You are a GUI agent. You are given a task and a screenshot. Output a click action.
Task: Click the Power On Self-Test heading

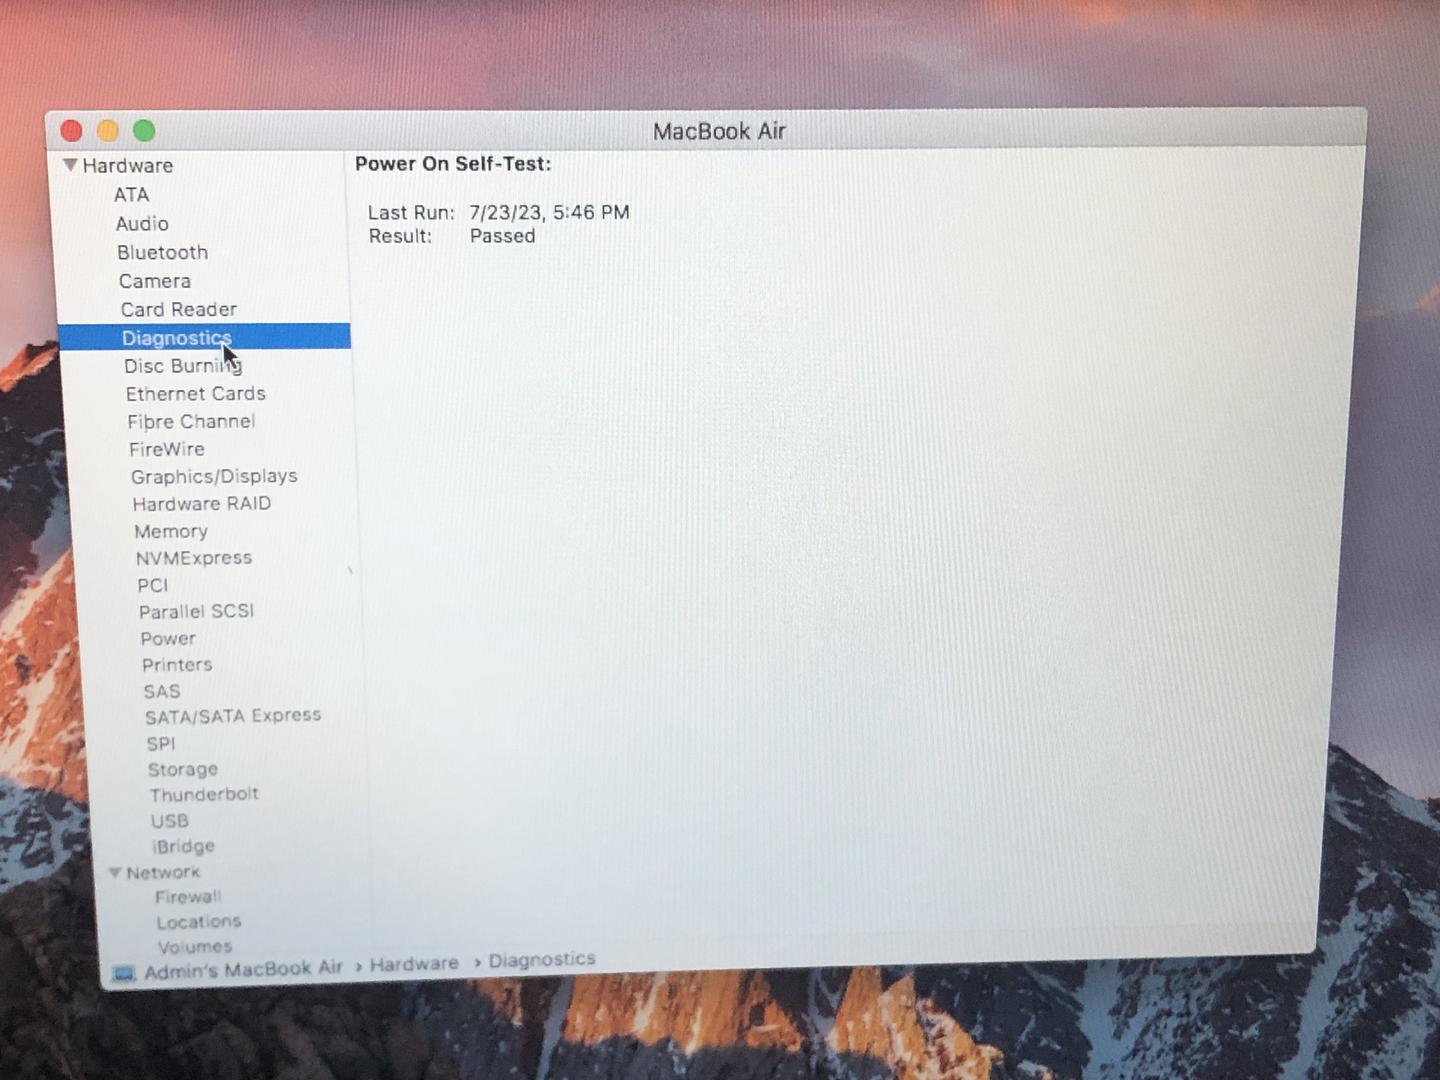[453, 164]
